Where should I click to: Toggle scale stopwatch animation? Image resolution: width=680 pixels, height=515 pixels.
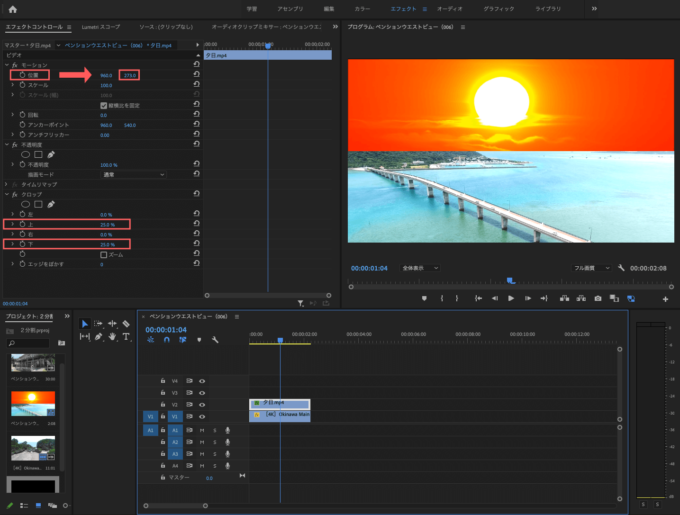[x=22, y=85]
